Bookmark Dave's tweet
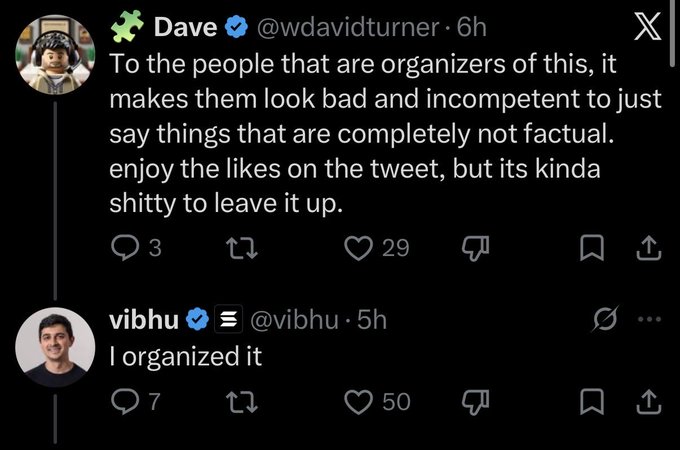 coord(592,248)
